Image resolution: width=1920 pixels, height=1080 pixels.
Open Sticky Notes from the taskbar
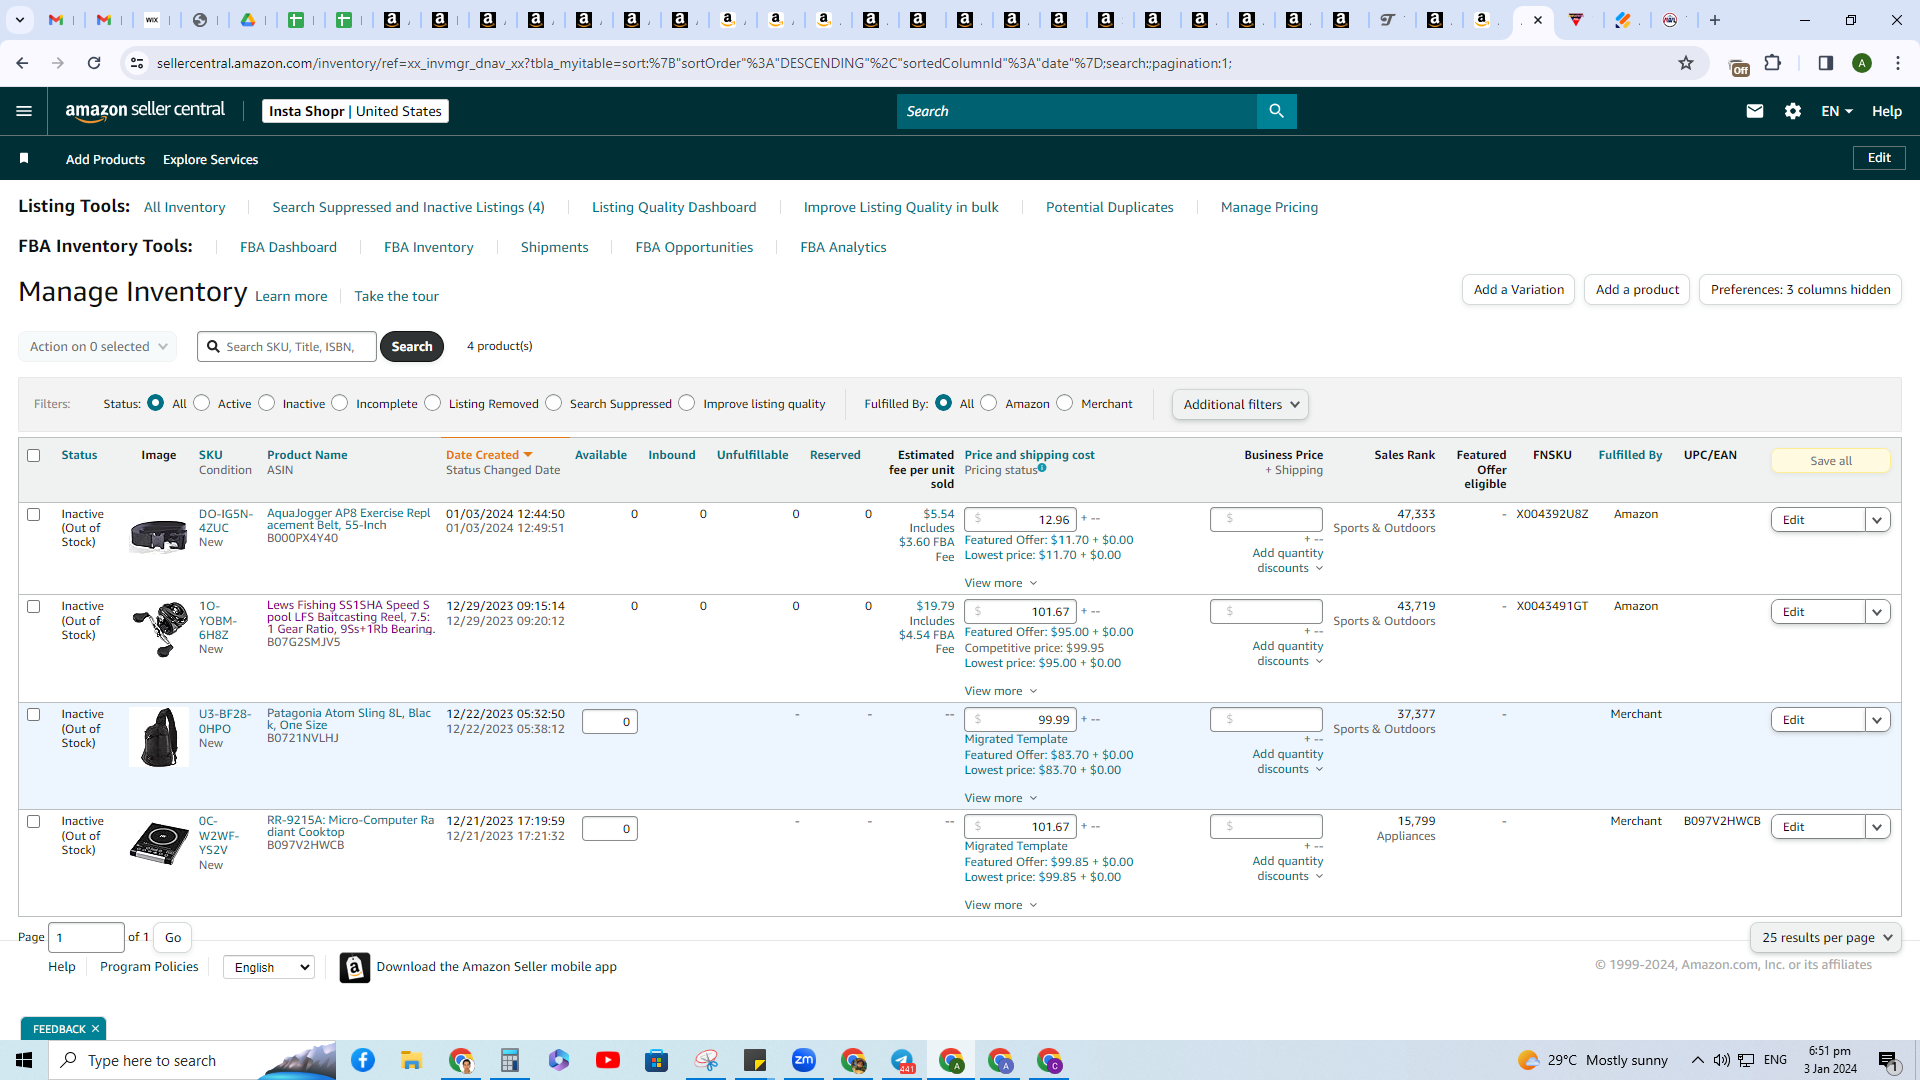(x=754, y=1060)
